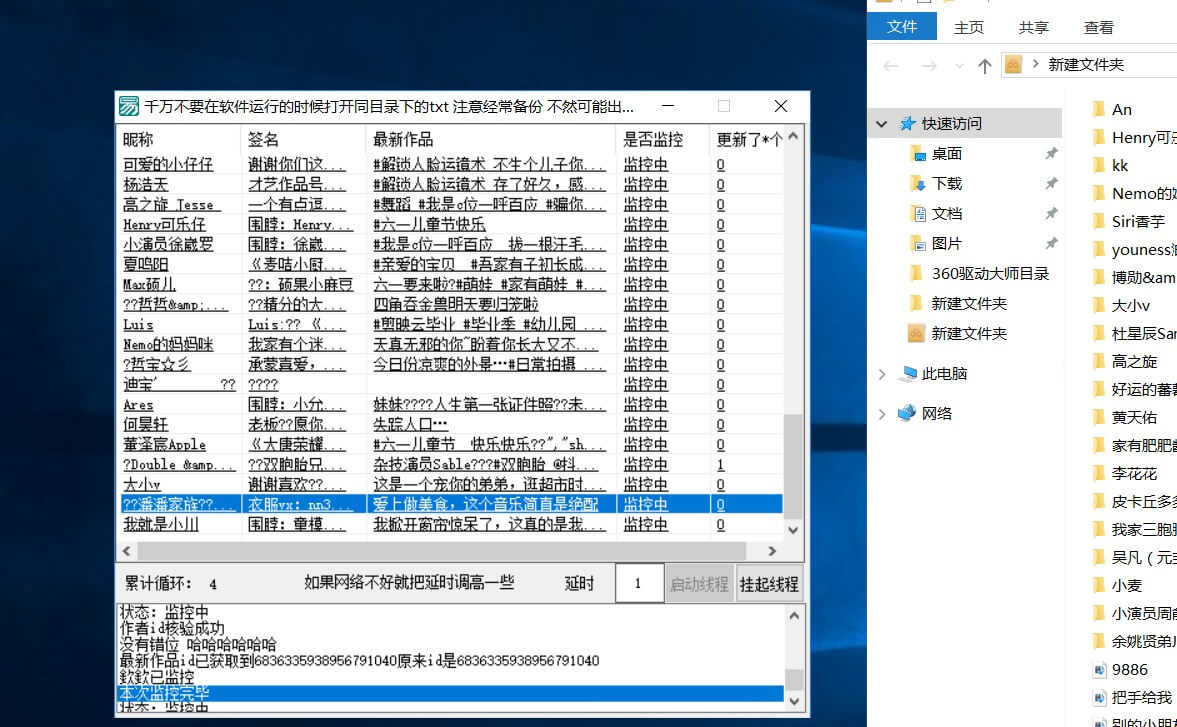Select the 我就是小川 row
The height and width of the screenshot is (727, 1177).
[450, 524]
